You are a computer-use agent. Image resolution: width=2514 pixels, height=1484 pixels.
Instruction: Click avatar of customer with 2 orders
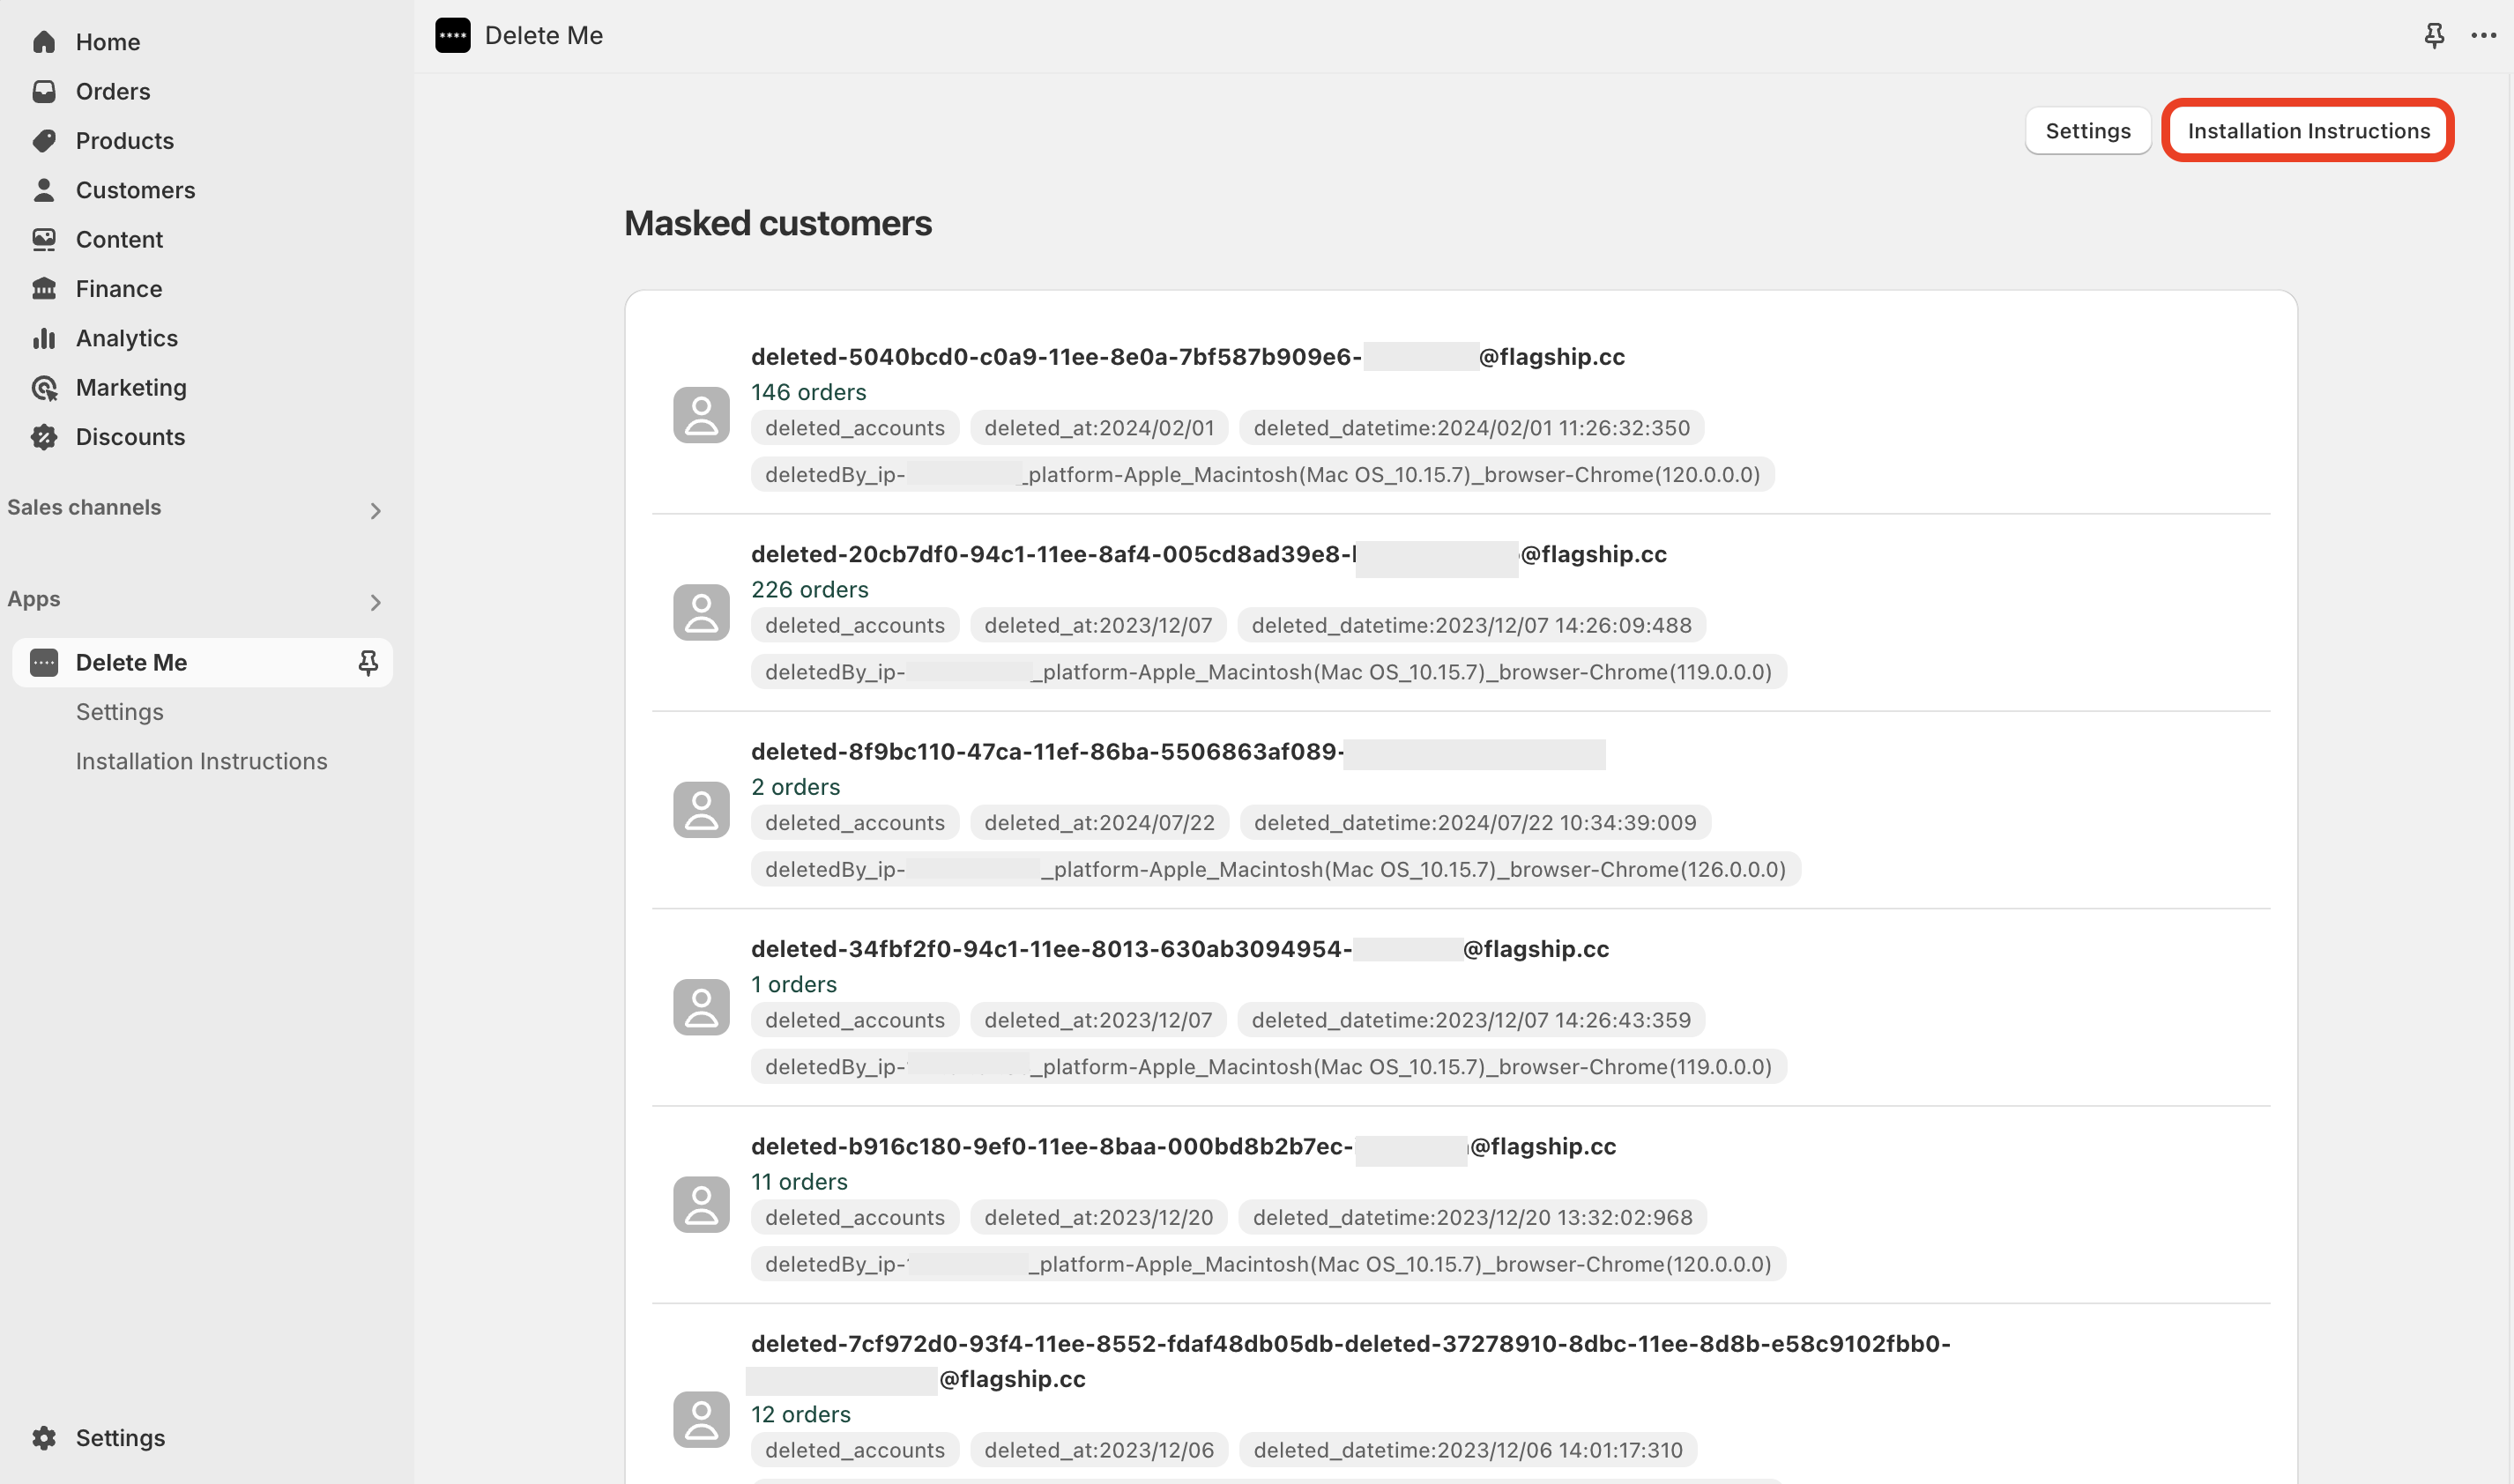tap(701, 810)
